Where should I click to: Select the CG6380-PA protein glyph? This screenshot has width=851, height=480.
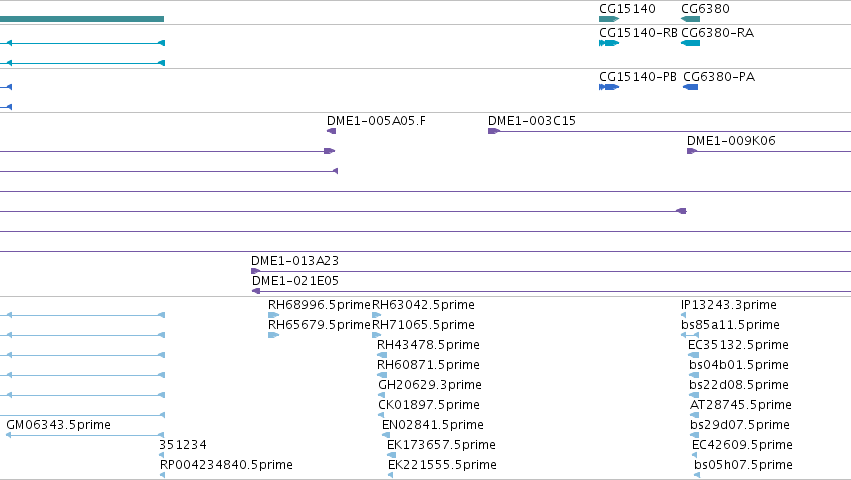pos(690,87)
